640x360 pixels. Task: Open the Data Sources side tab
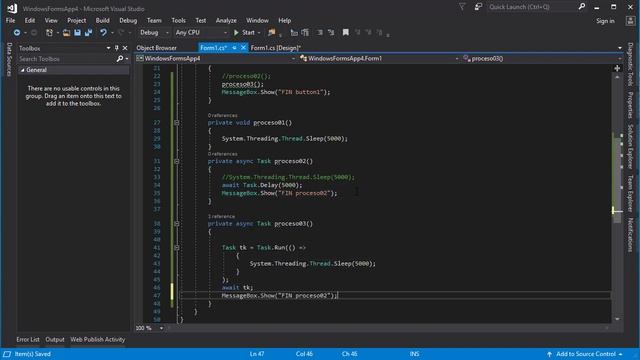(x=9, y=60)
